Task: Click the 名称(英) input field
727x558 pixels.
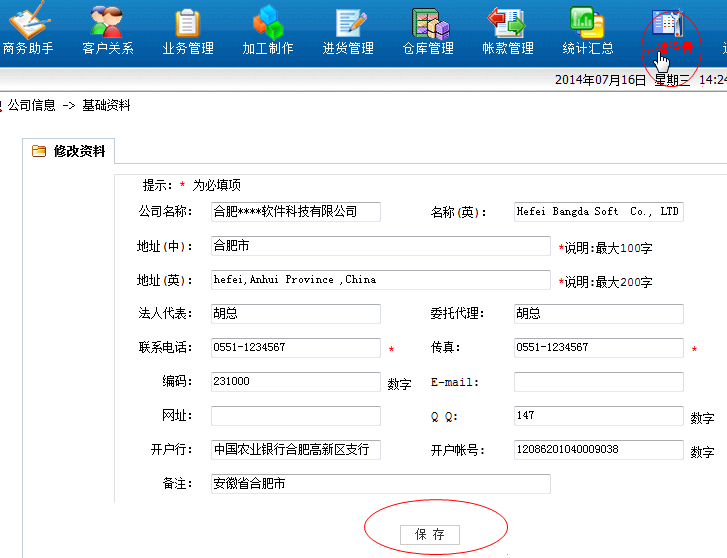Action: tap(599, 212)
